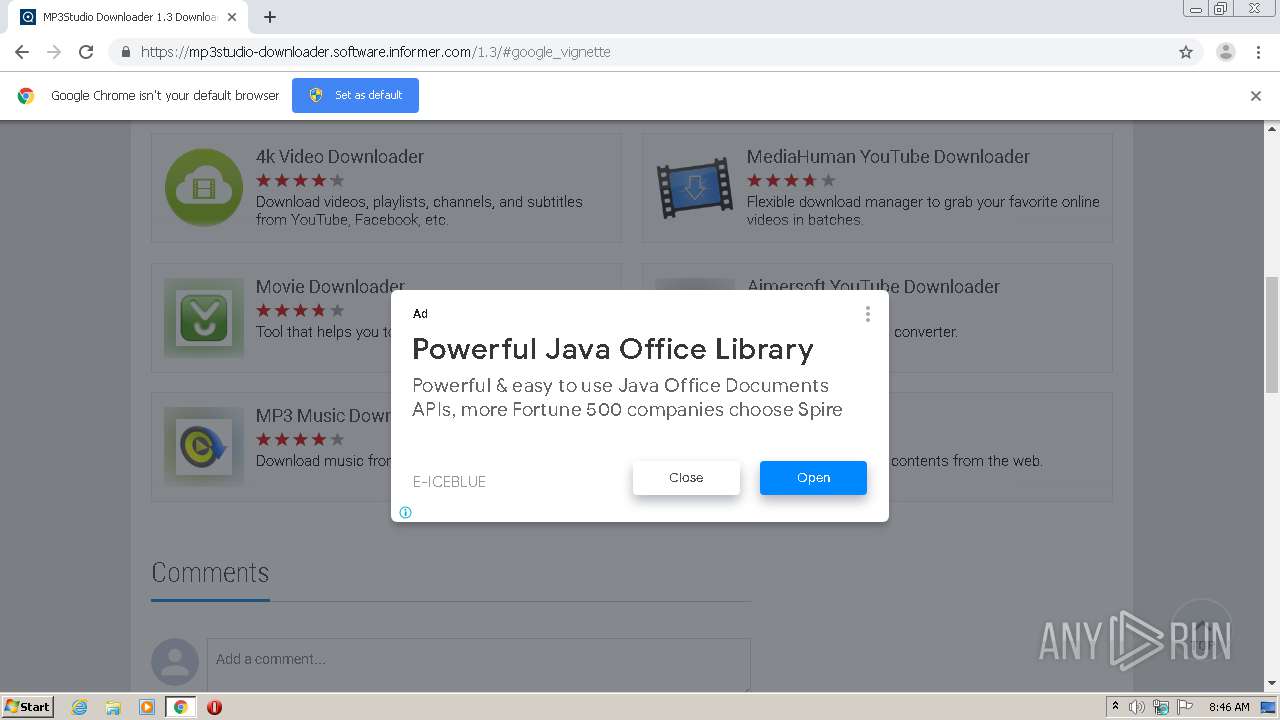The height and width of the screenshot is (720, 1280).
Task: Open 4k Video Downloader title link
Action: pyautogui.click(x=340, y=156)
